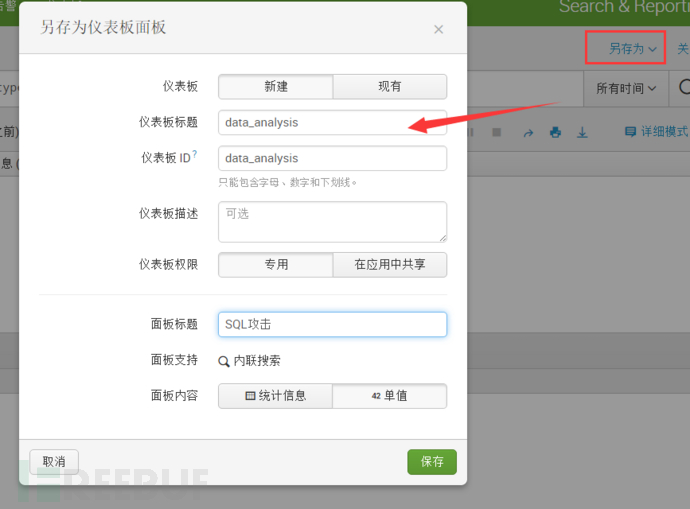
Task: Click the 仪表板标题 input field
Action: click(332, 122)
